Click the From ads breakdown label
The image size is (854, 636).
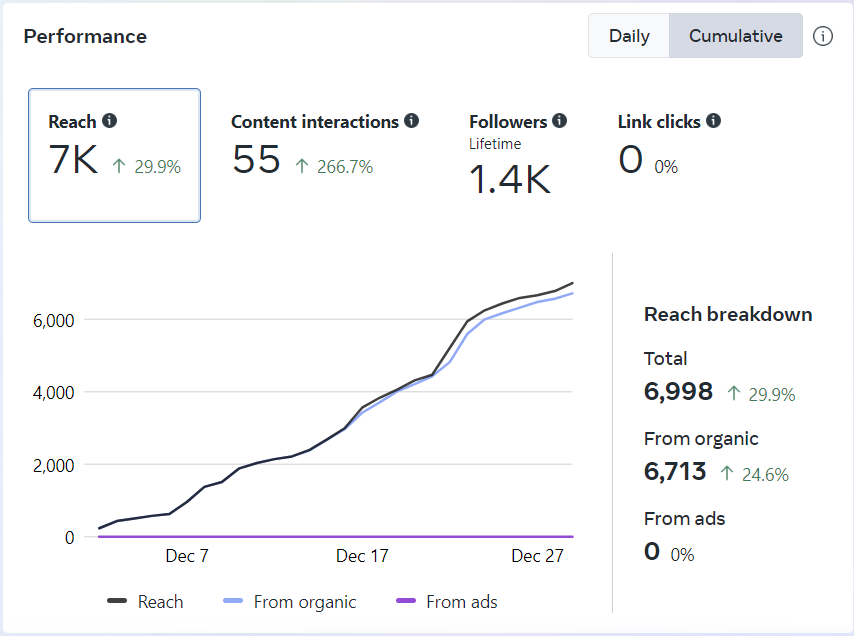(684, 518)
